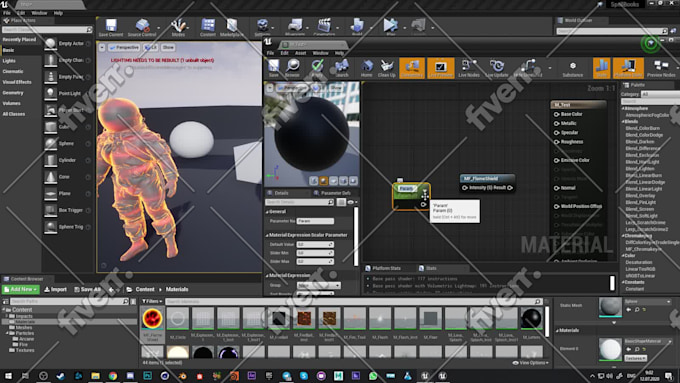Open the Perspective dropdown in the level viewport
The image size is (680, 383).
coord(124,47)
